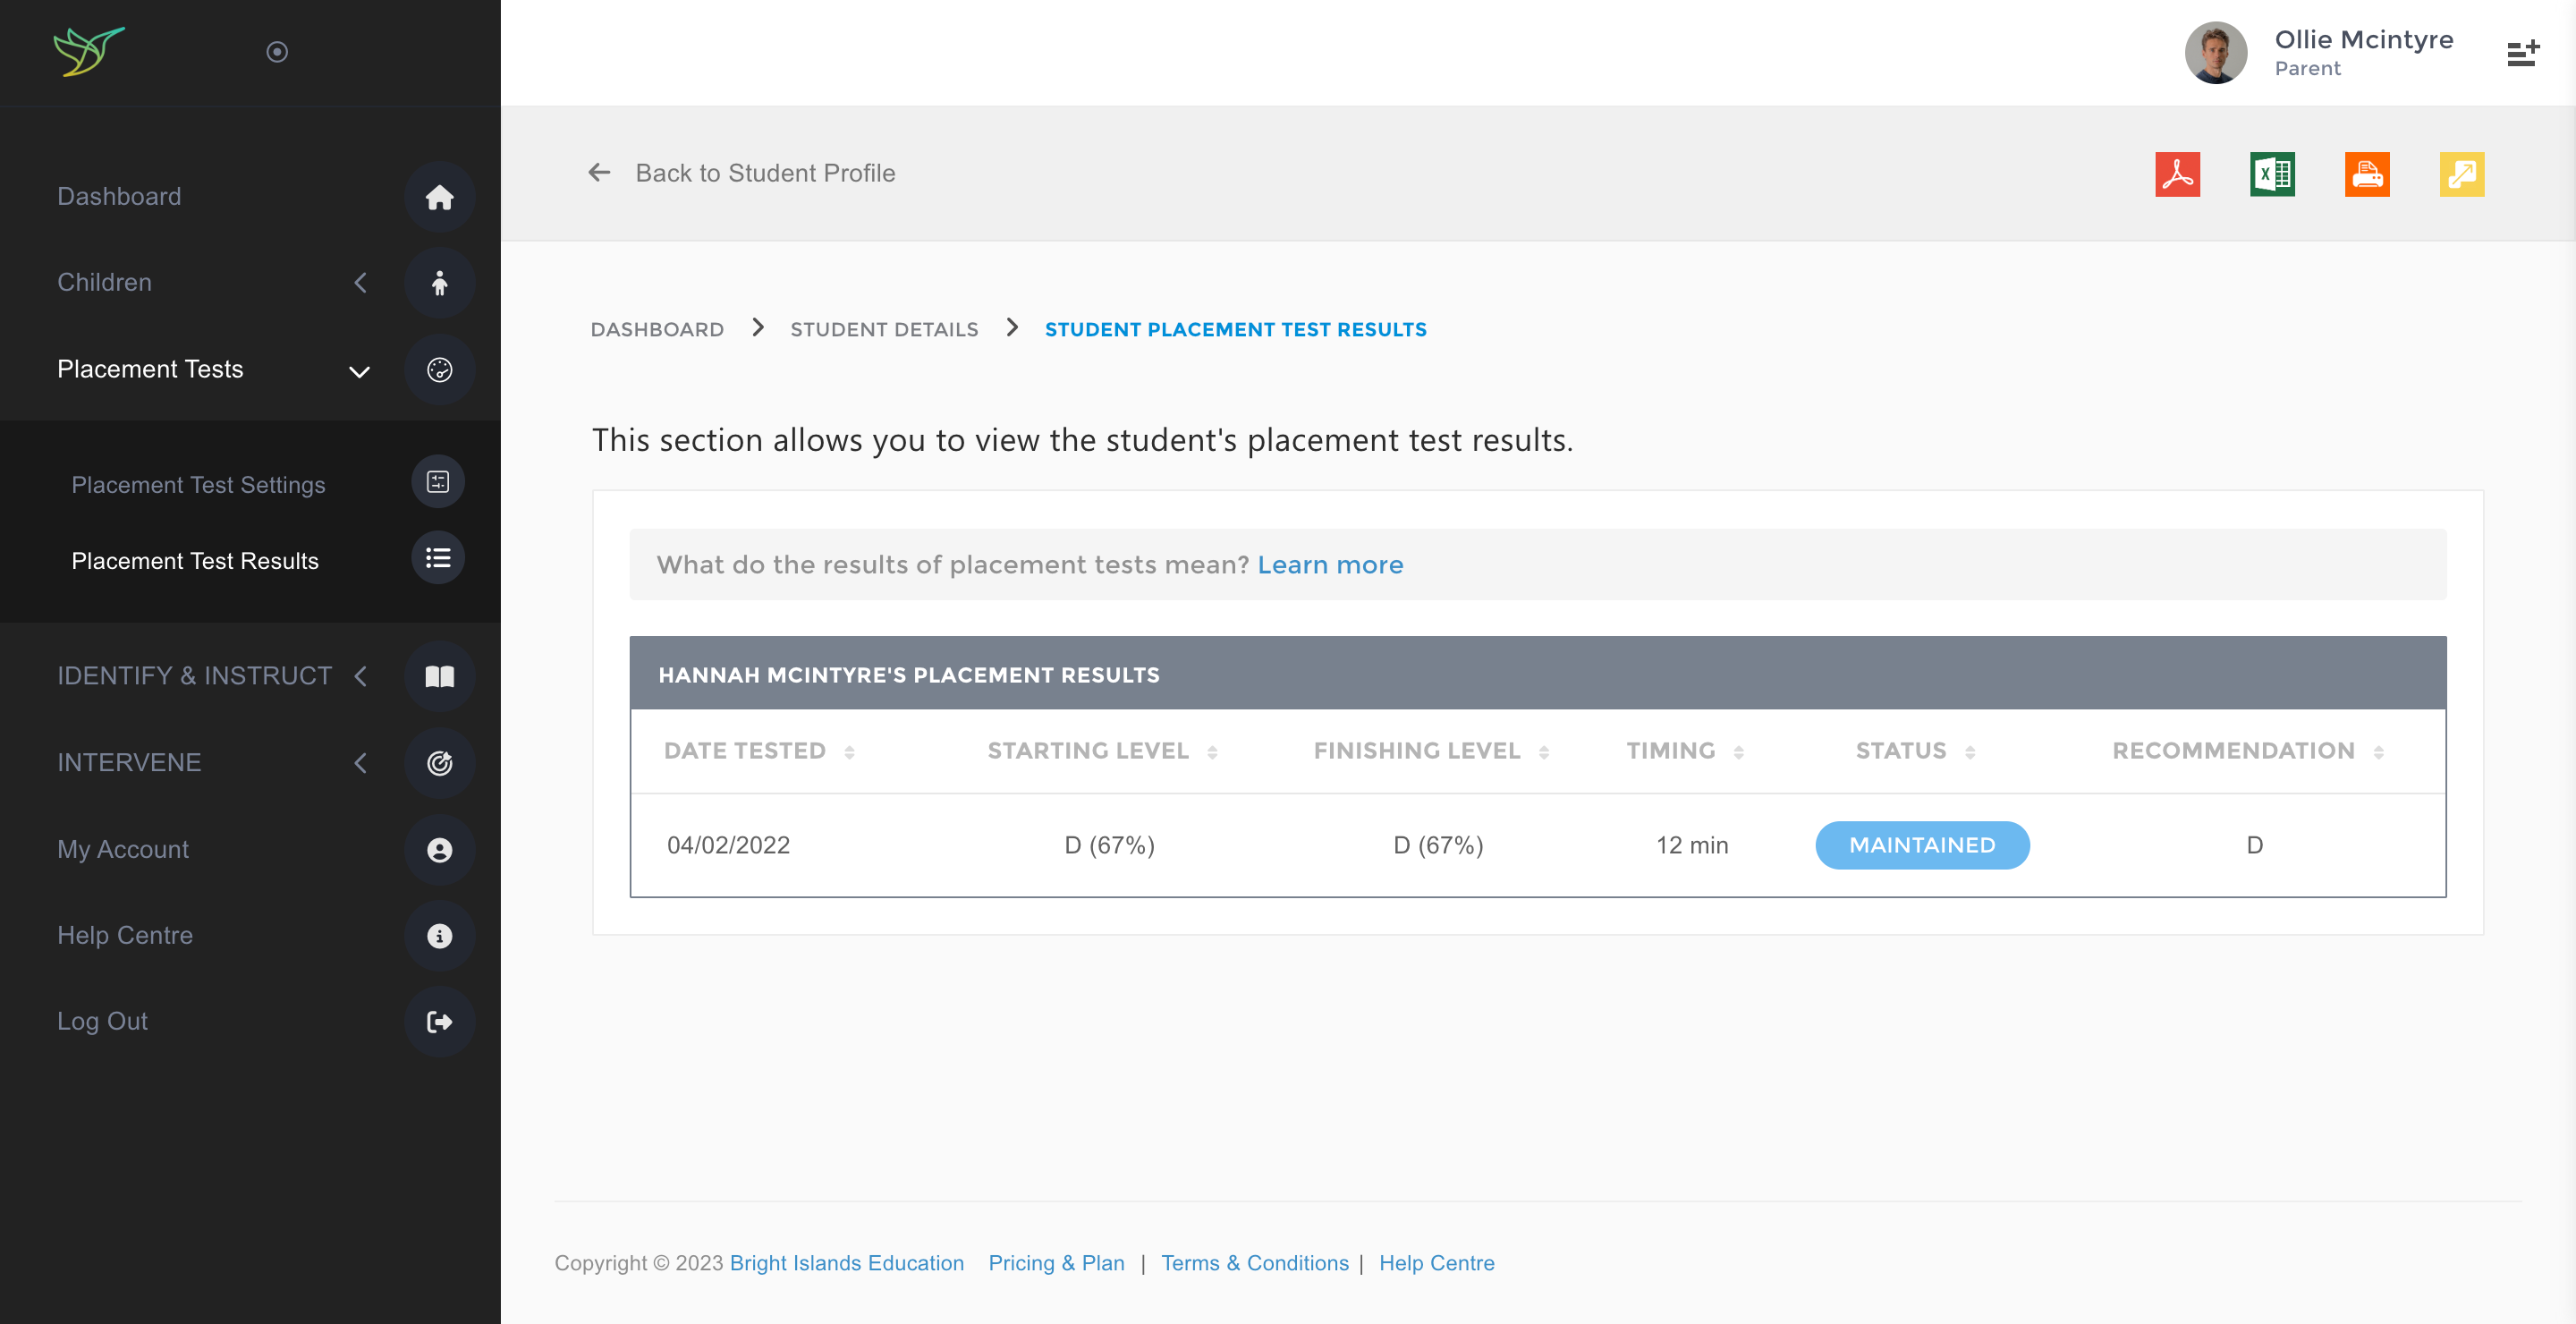This screenshot has width=2576, height=1324.
Task: Open the Student Details breadcrumb
Action: pyautogui.click(x=884, y=329)
